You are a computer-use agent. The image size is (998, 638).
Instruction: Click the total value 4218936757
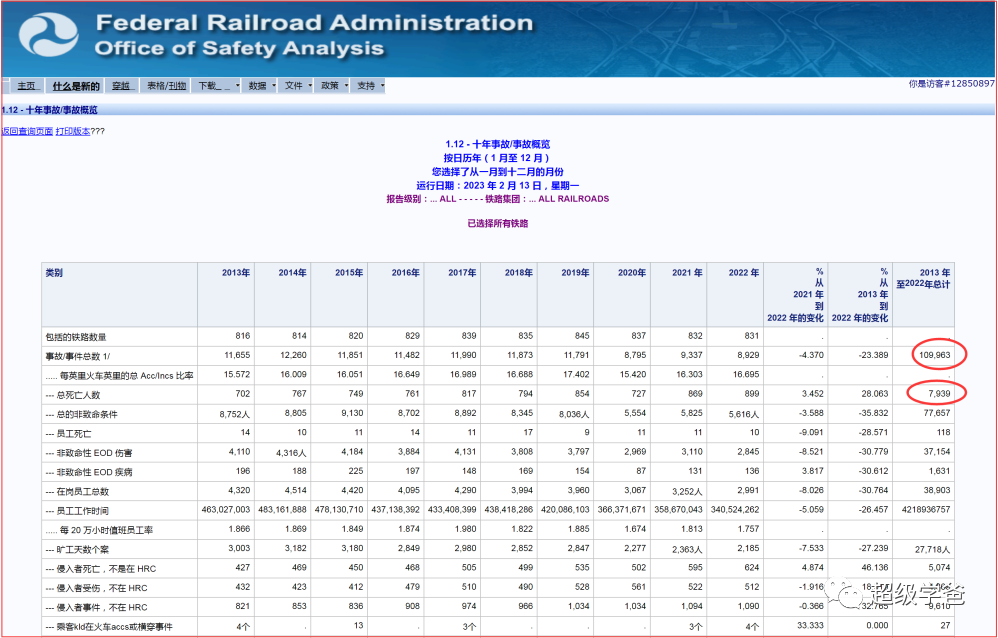tap(925, 509)
